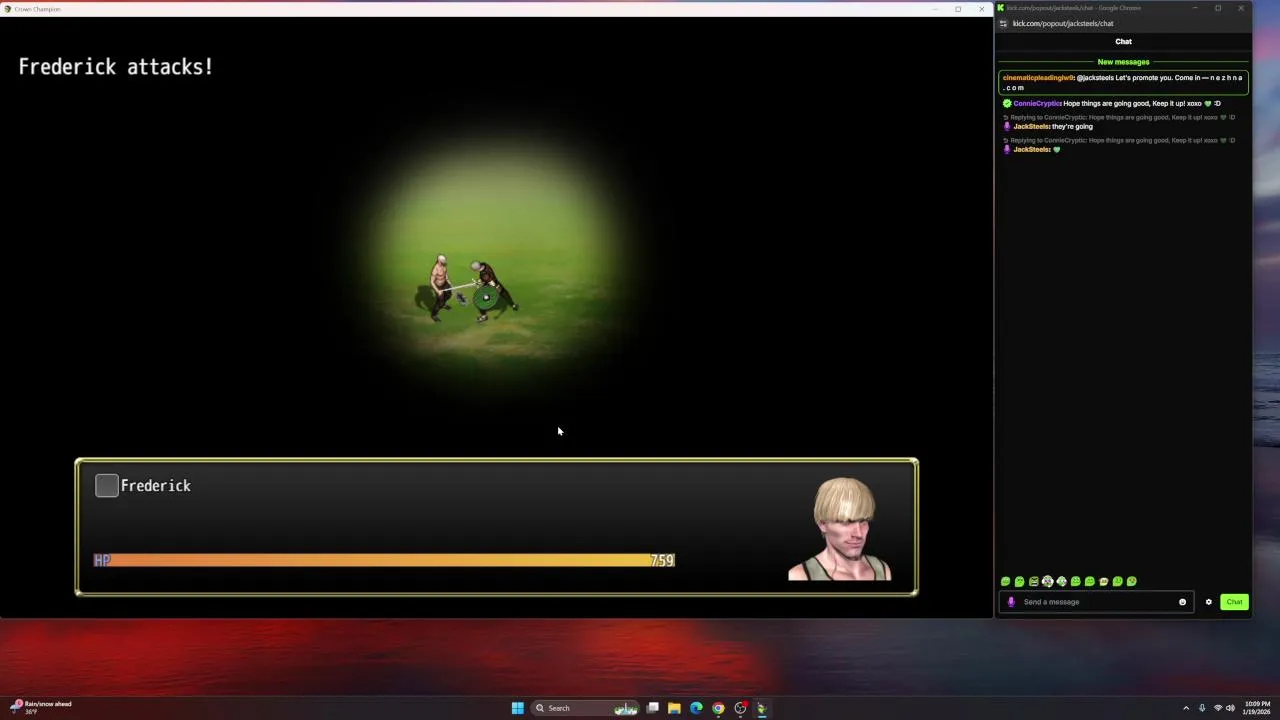
Task: Insert the brown toast-colored quick emote
Action: (x=1104, y=581)
